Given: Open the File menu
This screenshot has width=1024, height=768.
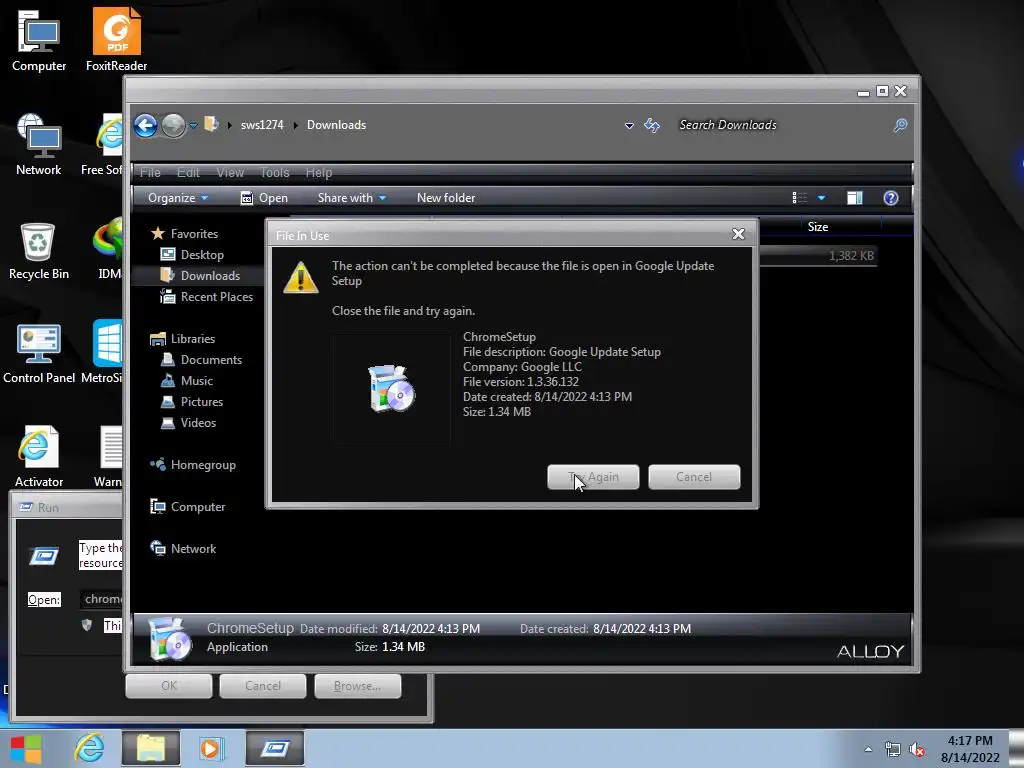Looking at the screenshot, I should point(150,173).
